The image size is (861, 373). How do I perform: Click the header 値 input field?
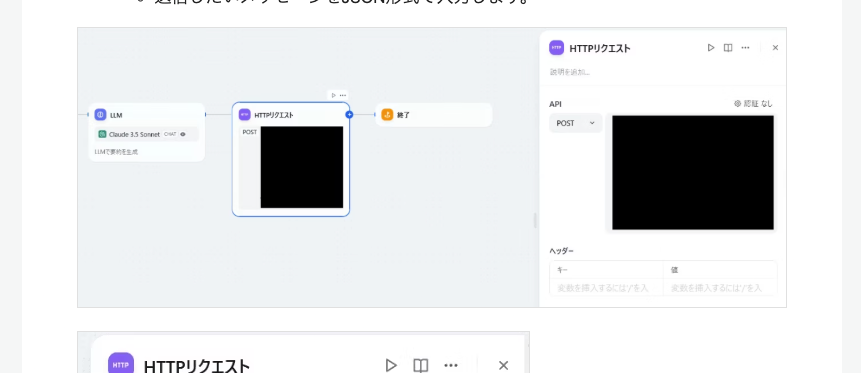click(x=720, y=287)
